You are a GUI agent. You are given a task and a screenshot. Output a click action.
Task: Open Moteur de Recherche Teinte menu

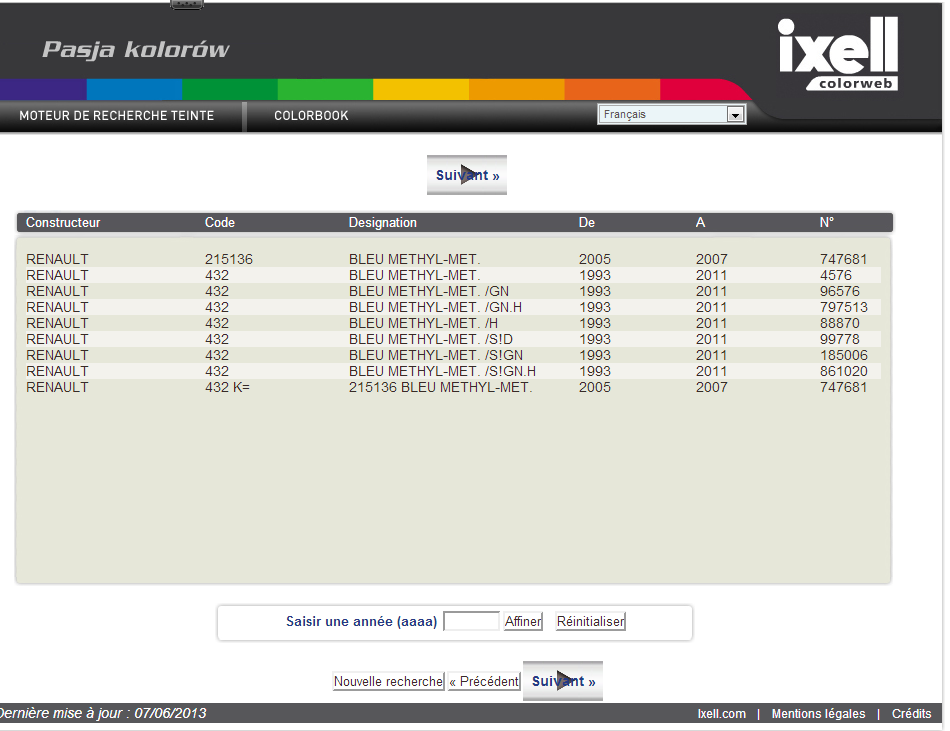pyautogui.click(x=117, y=116)
